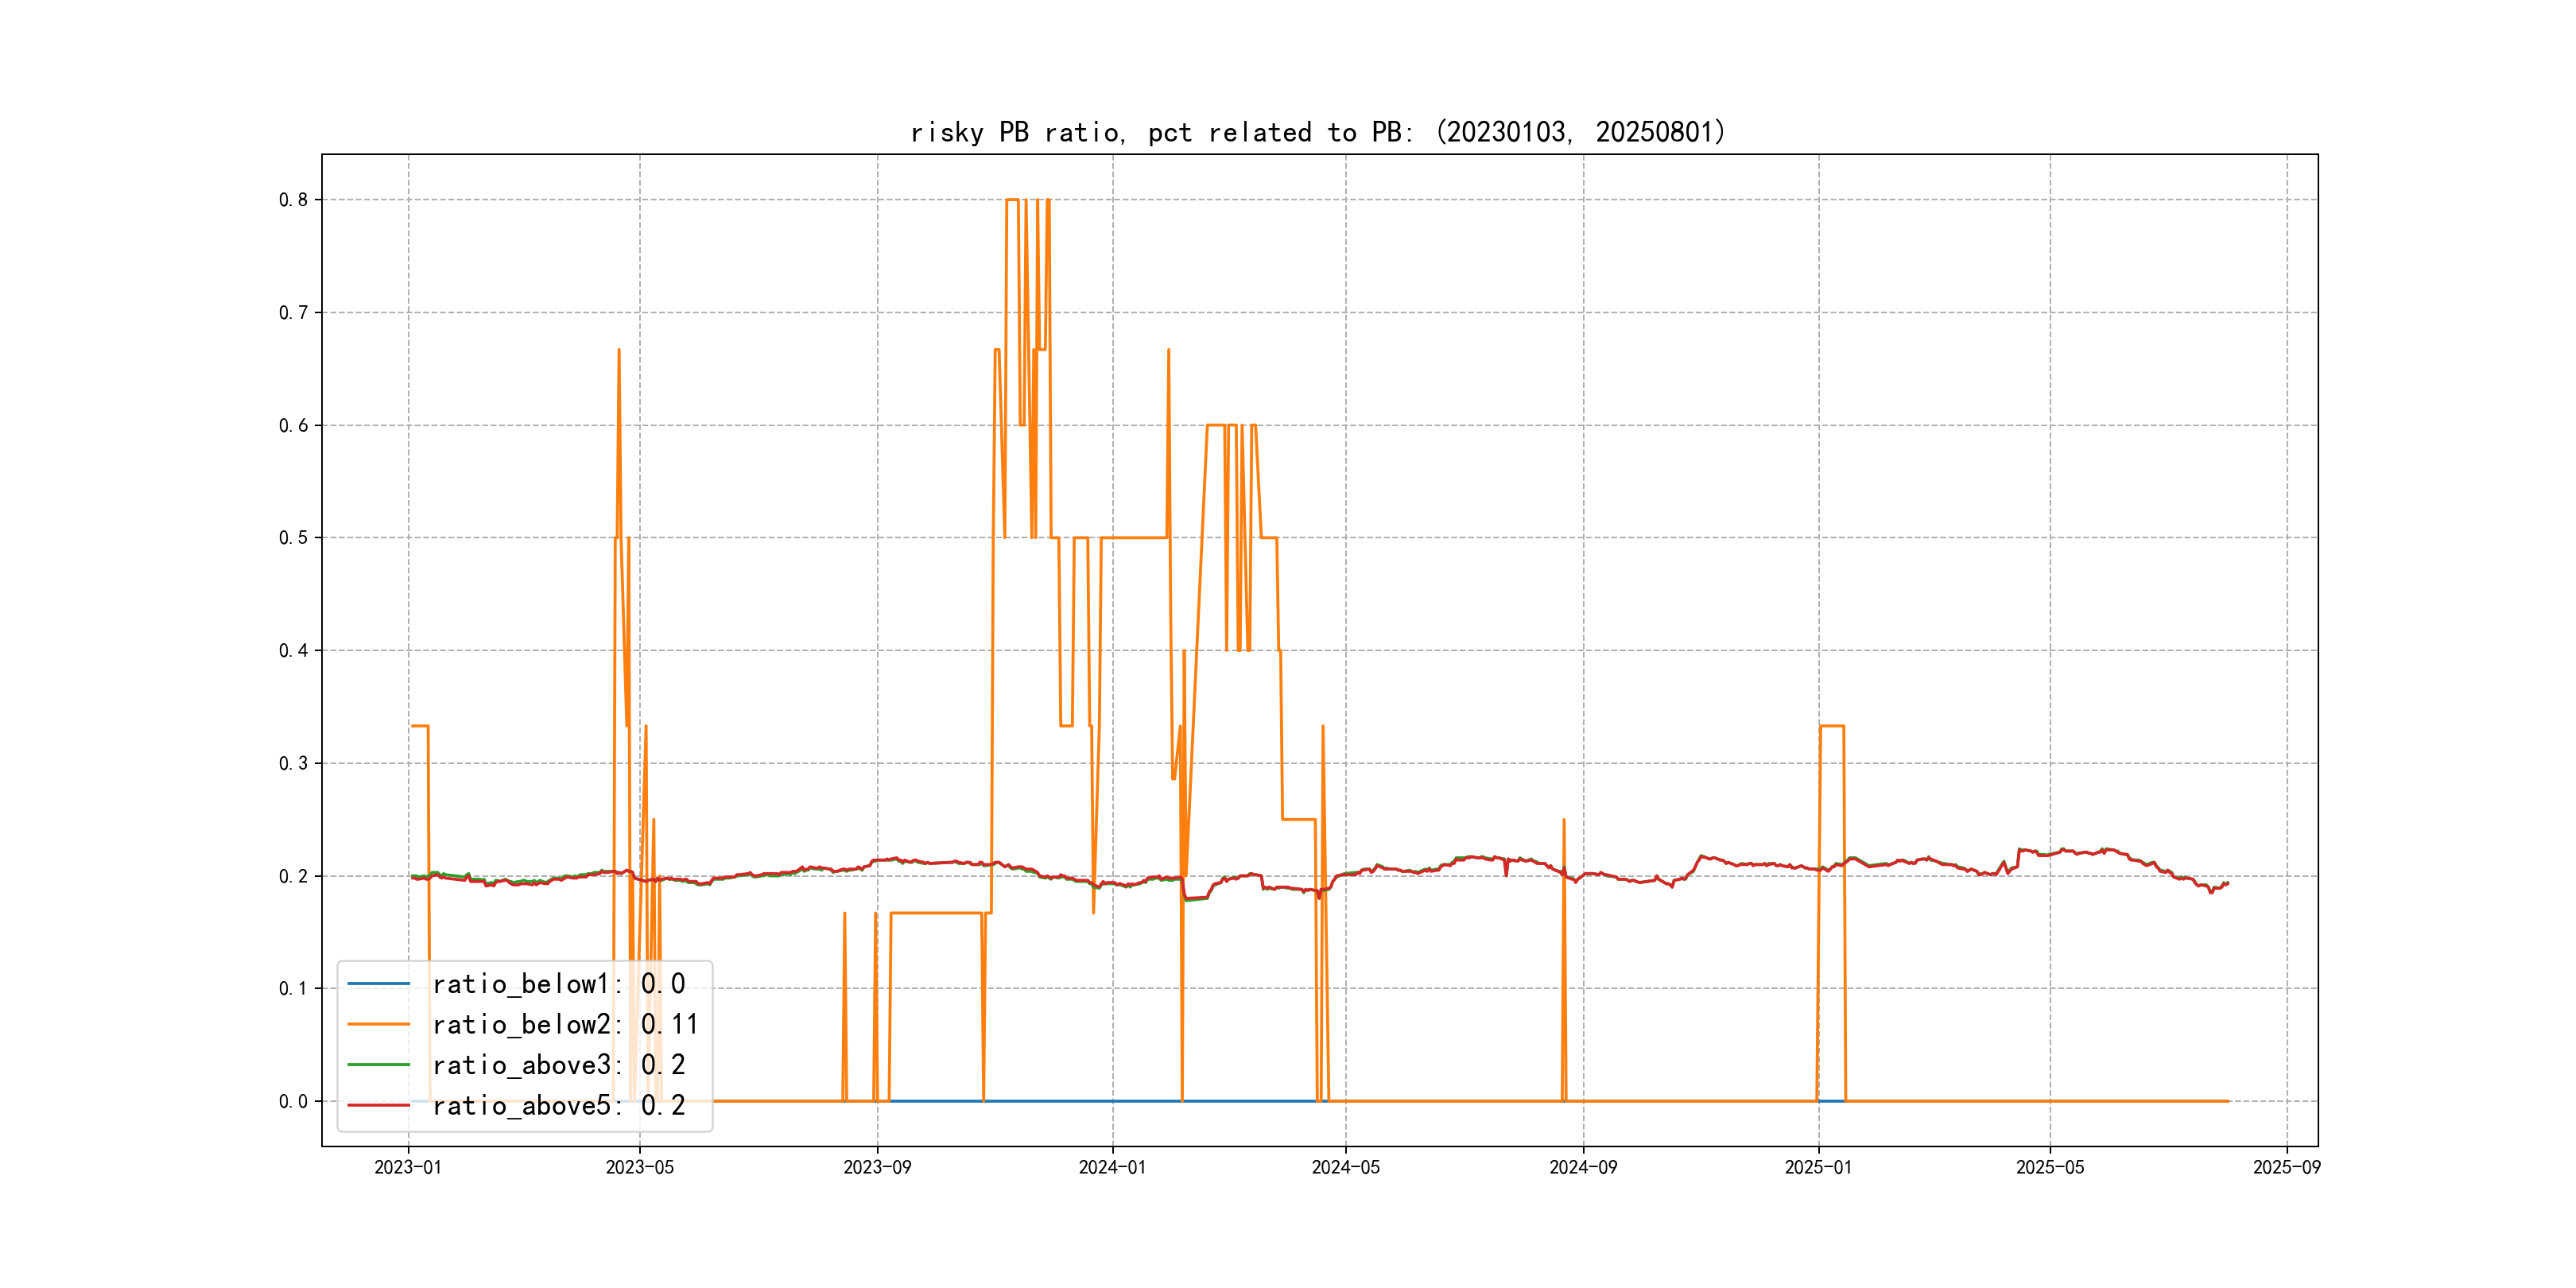
Task: Click the 2024-01 x-axis tick label
Action: [x=1112, y=1167]
